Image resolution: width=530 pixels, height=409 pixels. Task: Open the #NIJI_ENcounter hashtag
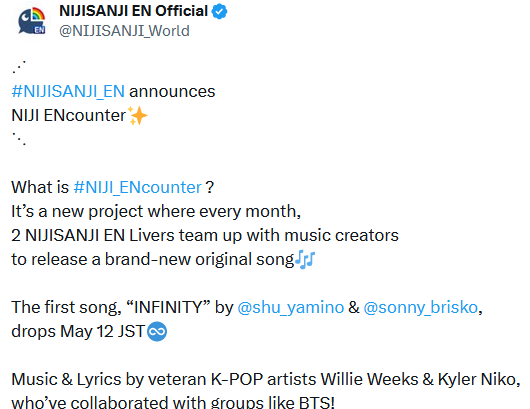[x=138, y=188]
